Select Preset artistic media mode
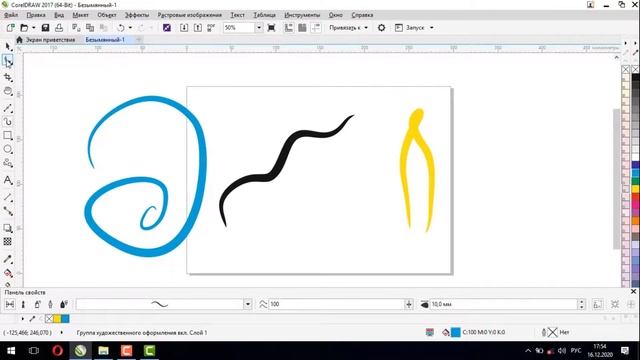640x360 pixels. (10, 304)
